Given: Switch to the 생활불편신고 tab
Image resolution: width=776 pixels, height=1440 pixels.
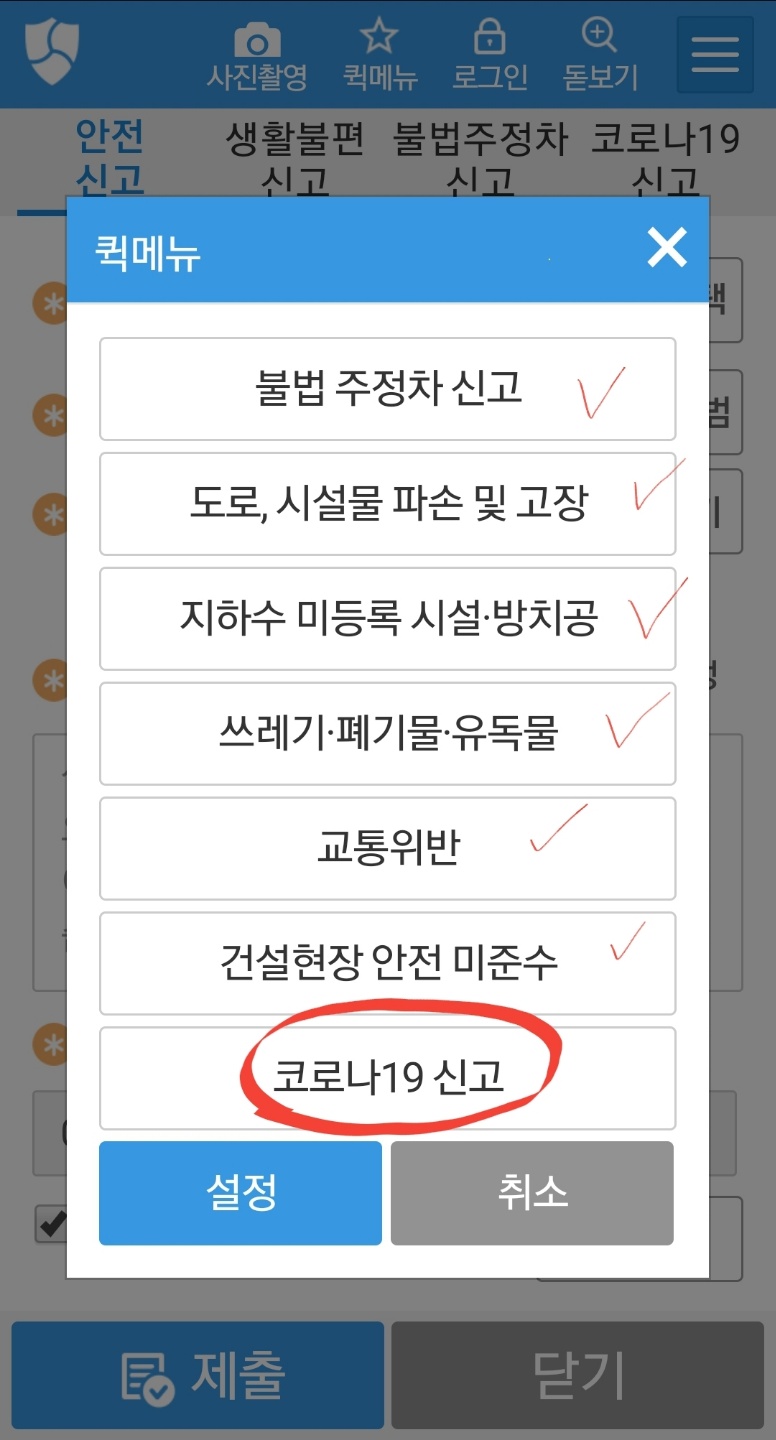Looking at the screenshot, I should 295,160.
